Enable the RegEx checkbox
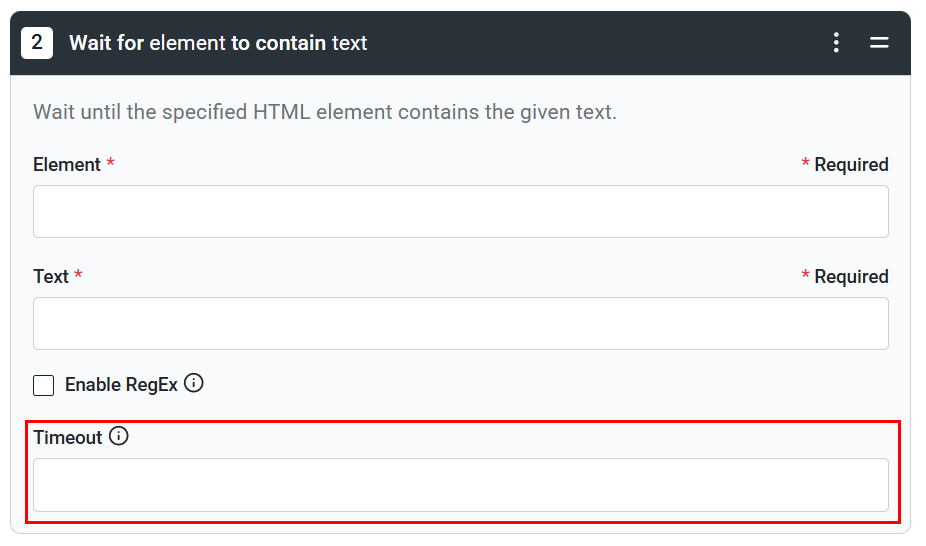This screenshot has height=546, width=926. pyautogui.click(x=43, y=385)
